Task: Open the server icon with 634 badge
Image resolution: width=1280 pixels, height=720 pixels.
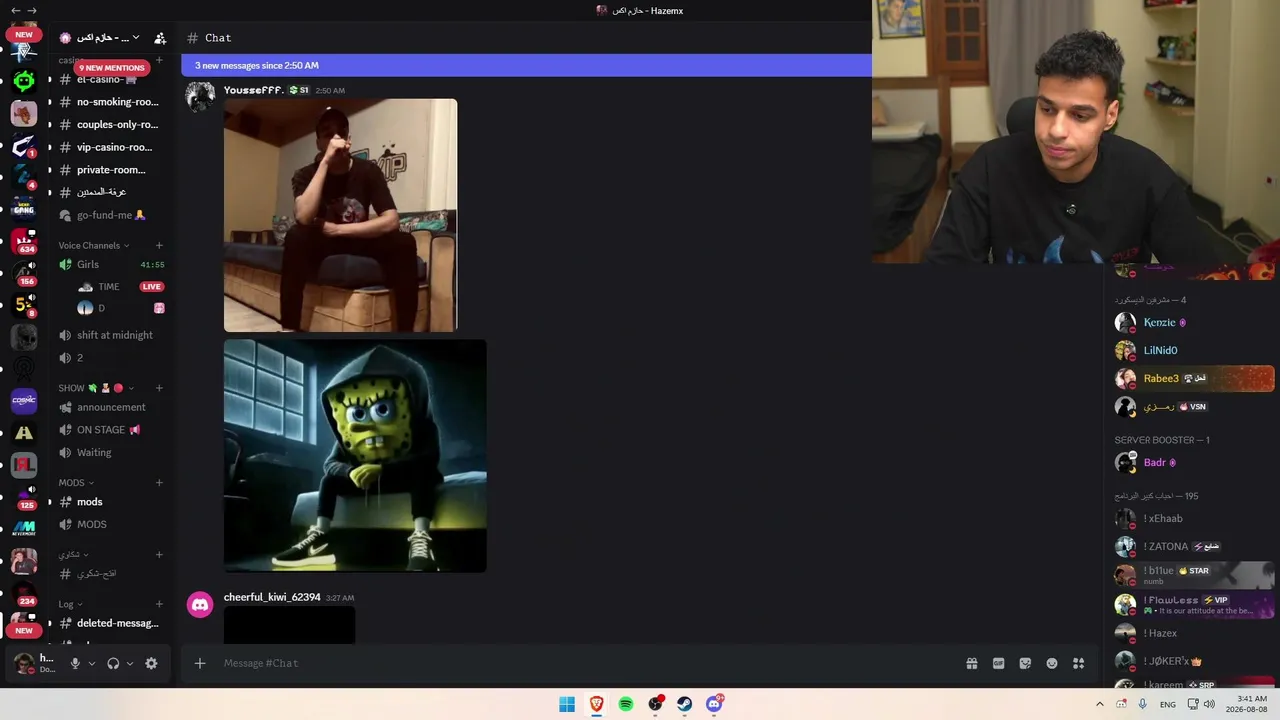Action: coord(24,241)
